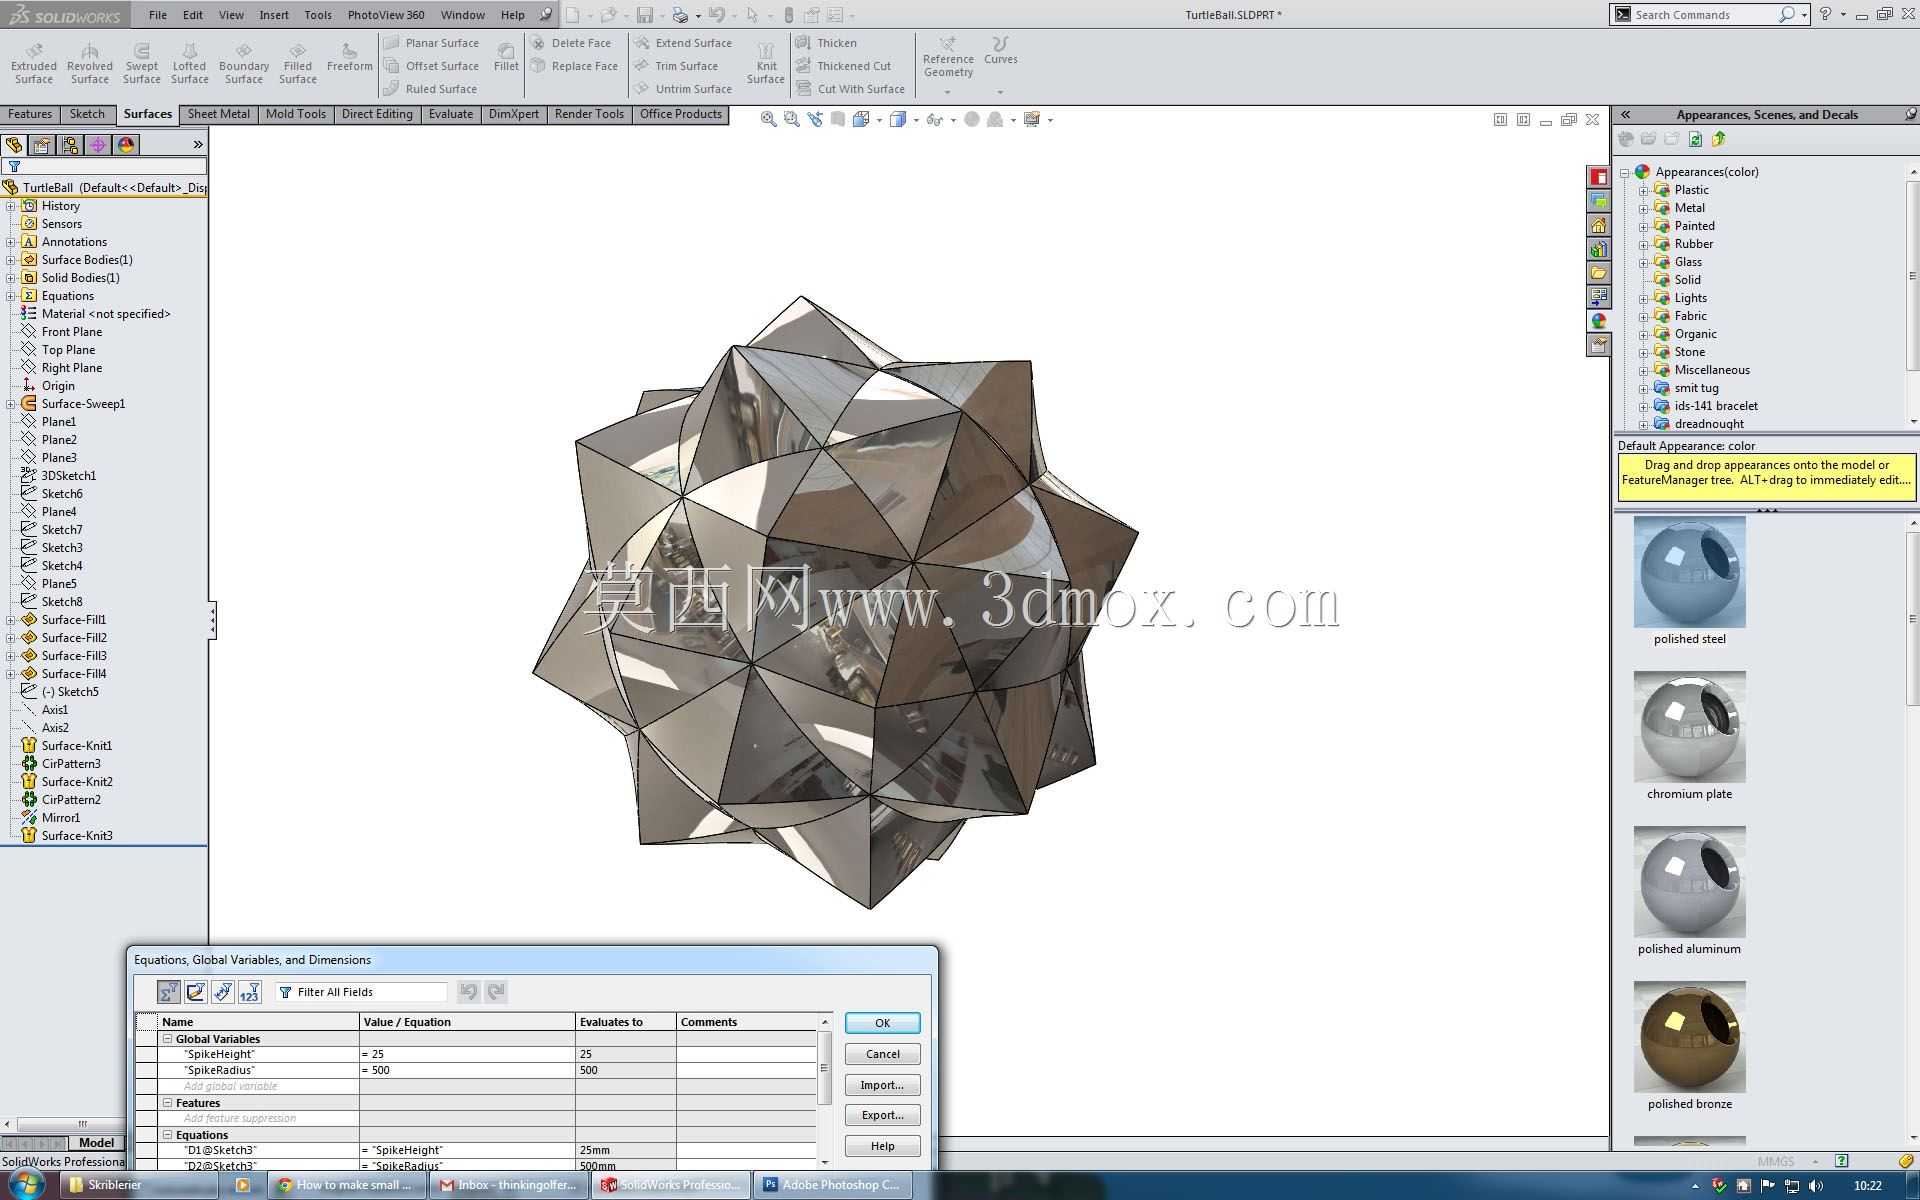Click the Dimension View icon in dialog

pos(223,992)
